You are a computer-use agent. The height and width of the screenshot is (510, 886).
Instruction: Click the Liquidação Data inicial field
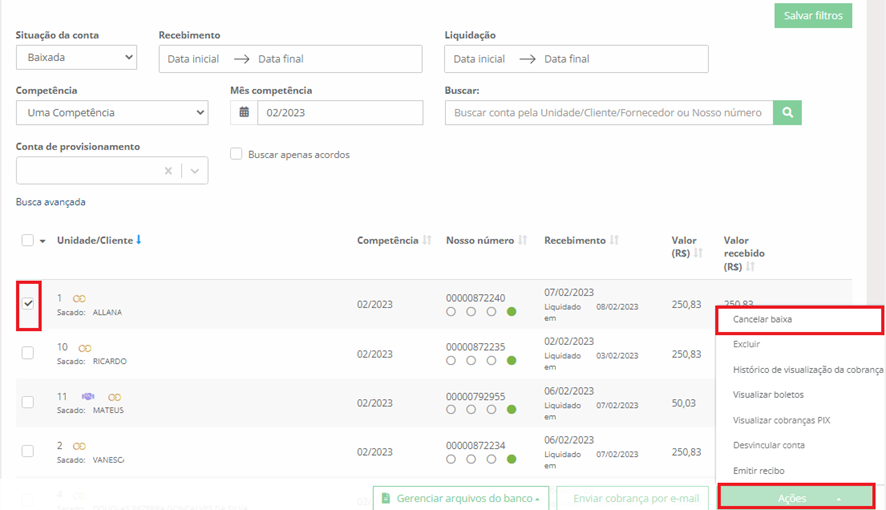[x=479, y=59]
